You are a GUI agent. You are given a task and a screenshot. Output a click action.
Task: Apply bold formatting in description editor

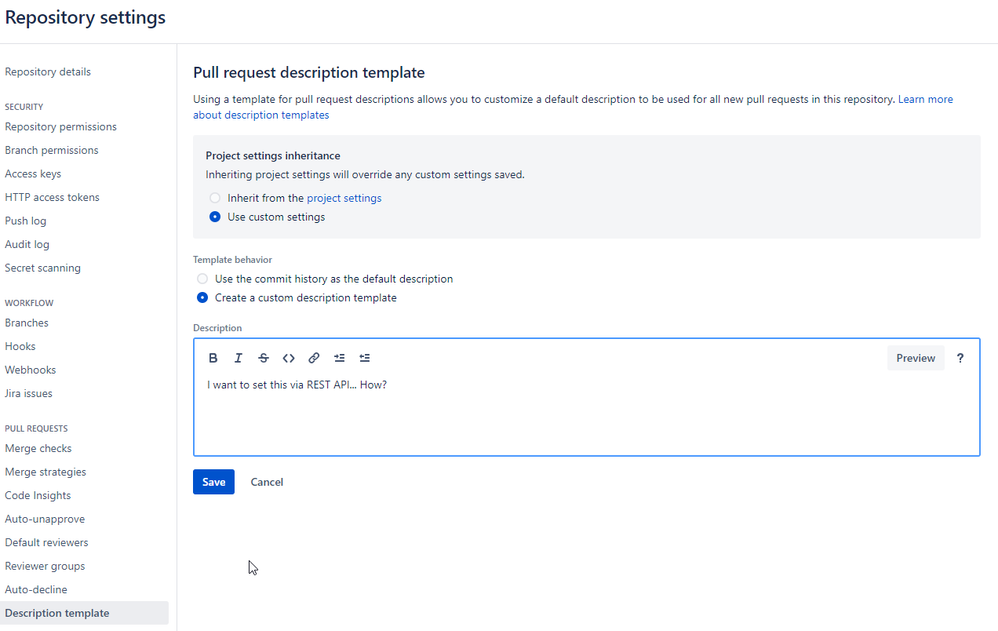pos(213,358)
